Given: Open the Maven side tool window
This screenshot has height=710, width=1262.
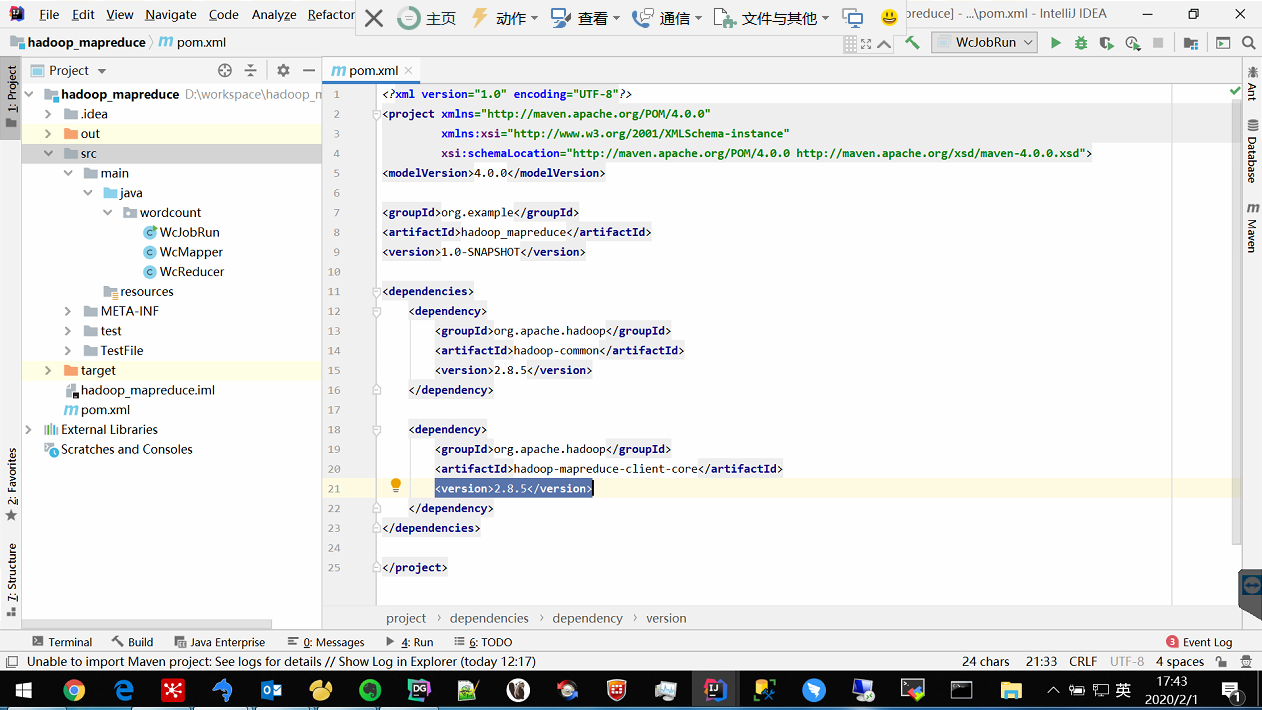Looking at the screenshot, I should [x=1252, y=227].
